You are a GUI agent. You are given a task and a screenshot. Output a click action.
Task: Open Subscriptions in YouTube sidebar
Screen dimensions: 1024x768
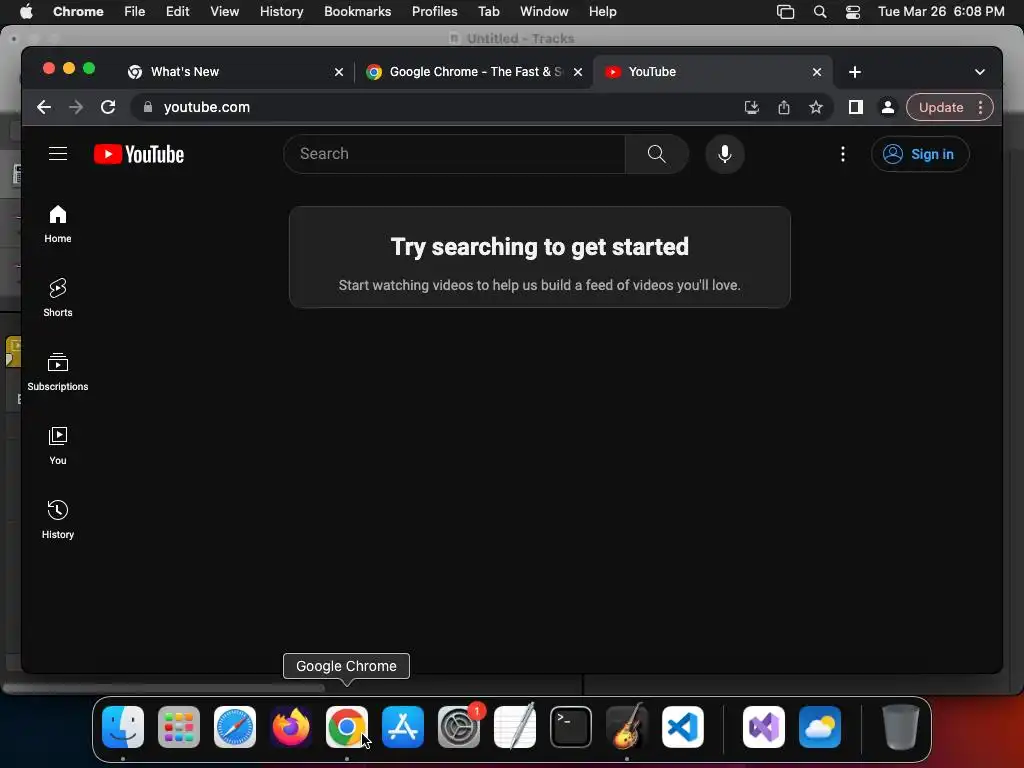click(57, 371)
